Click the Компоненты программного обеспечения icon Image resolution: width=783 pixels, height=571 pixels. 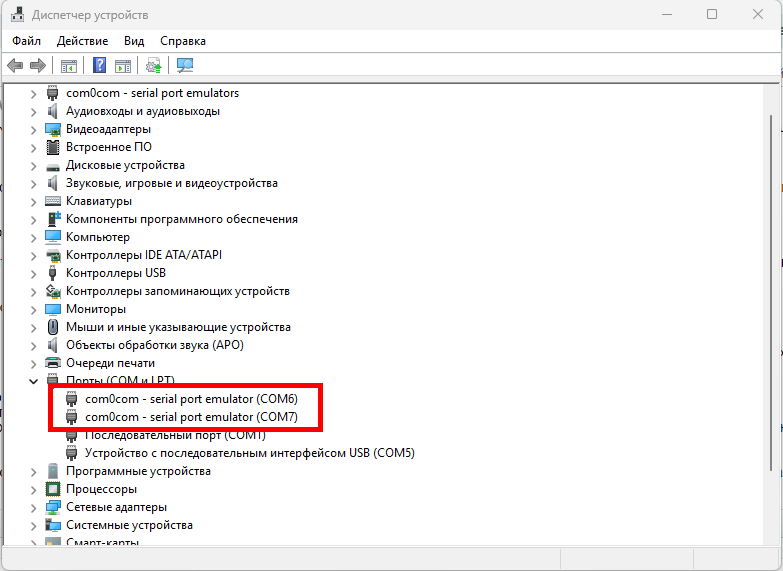[x=53, y=219]
